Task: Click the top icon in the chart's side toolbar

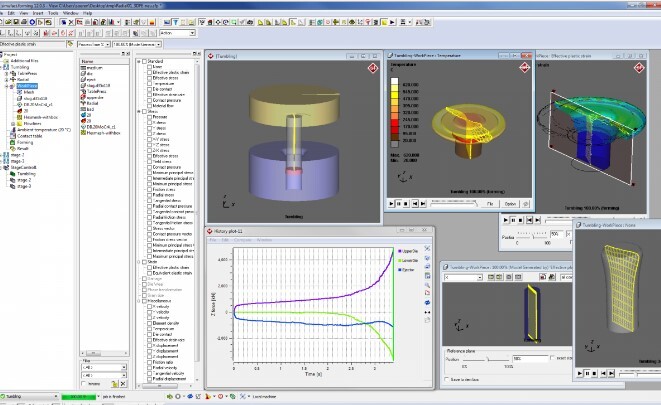Action: (x=429, y=249)
